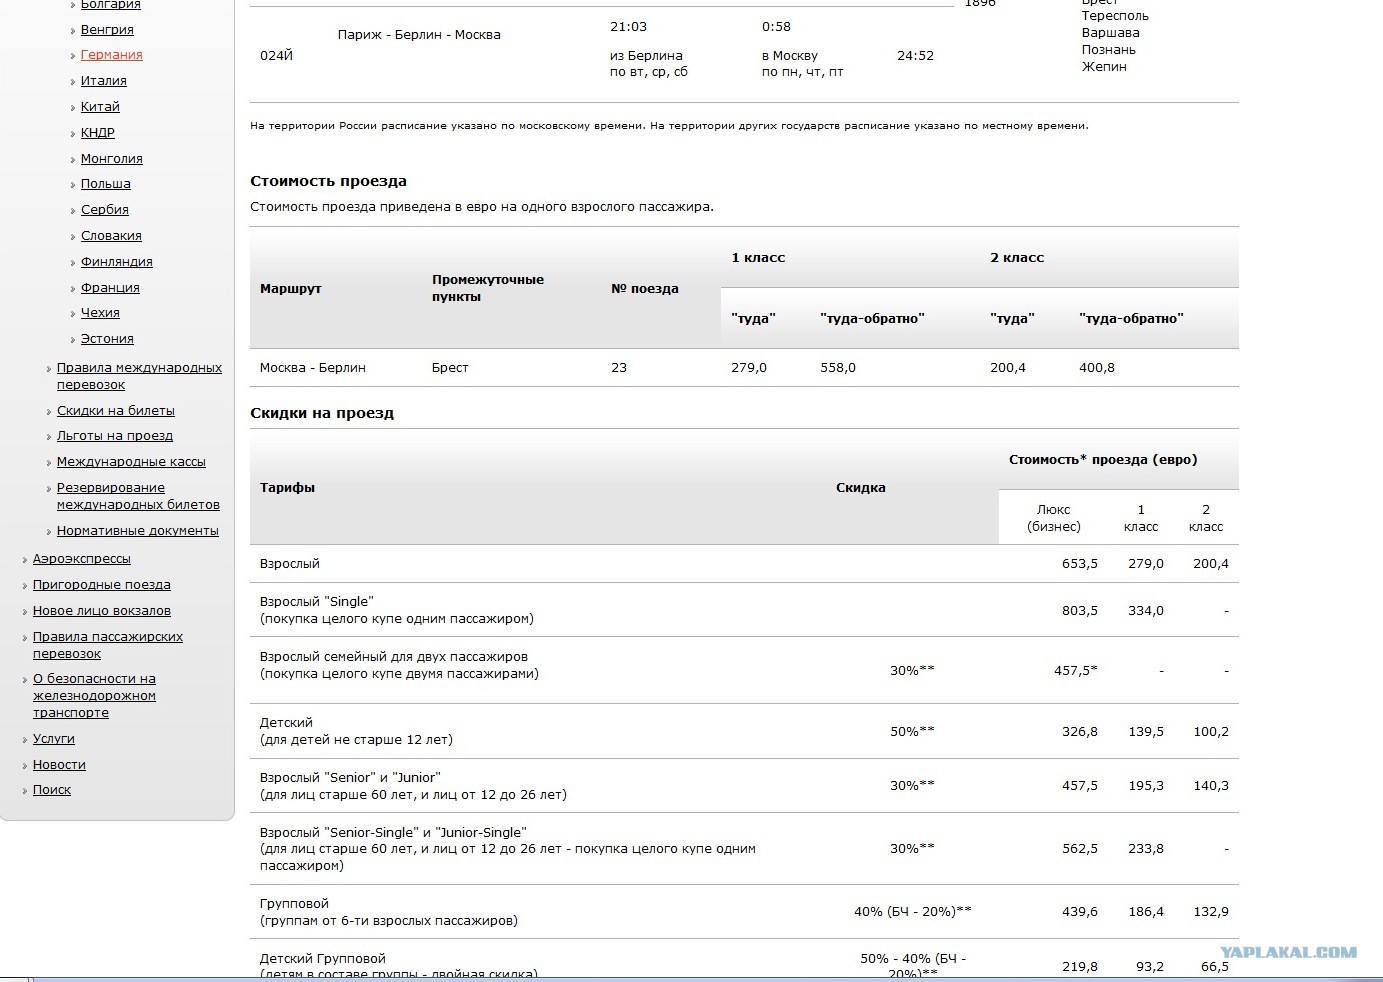Go to the КНДР link

(98, 132)
